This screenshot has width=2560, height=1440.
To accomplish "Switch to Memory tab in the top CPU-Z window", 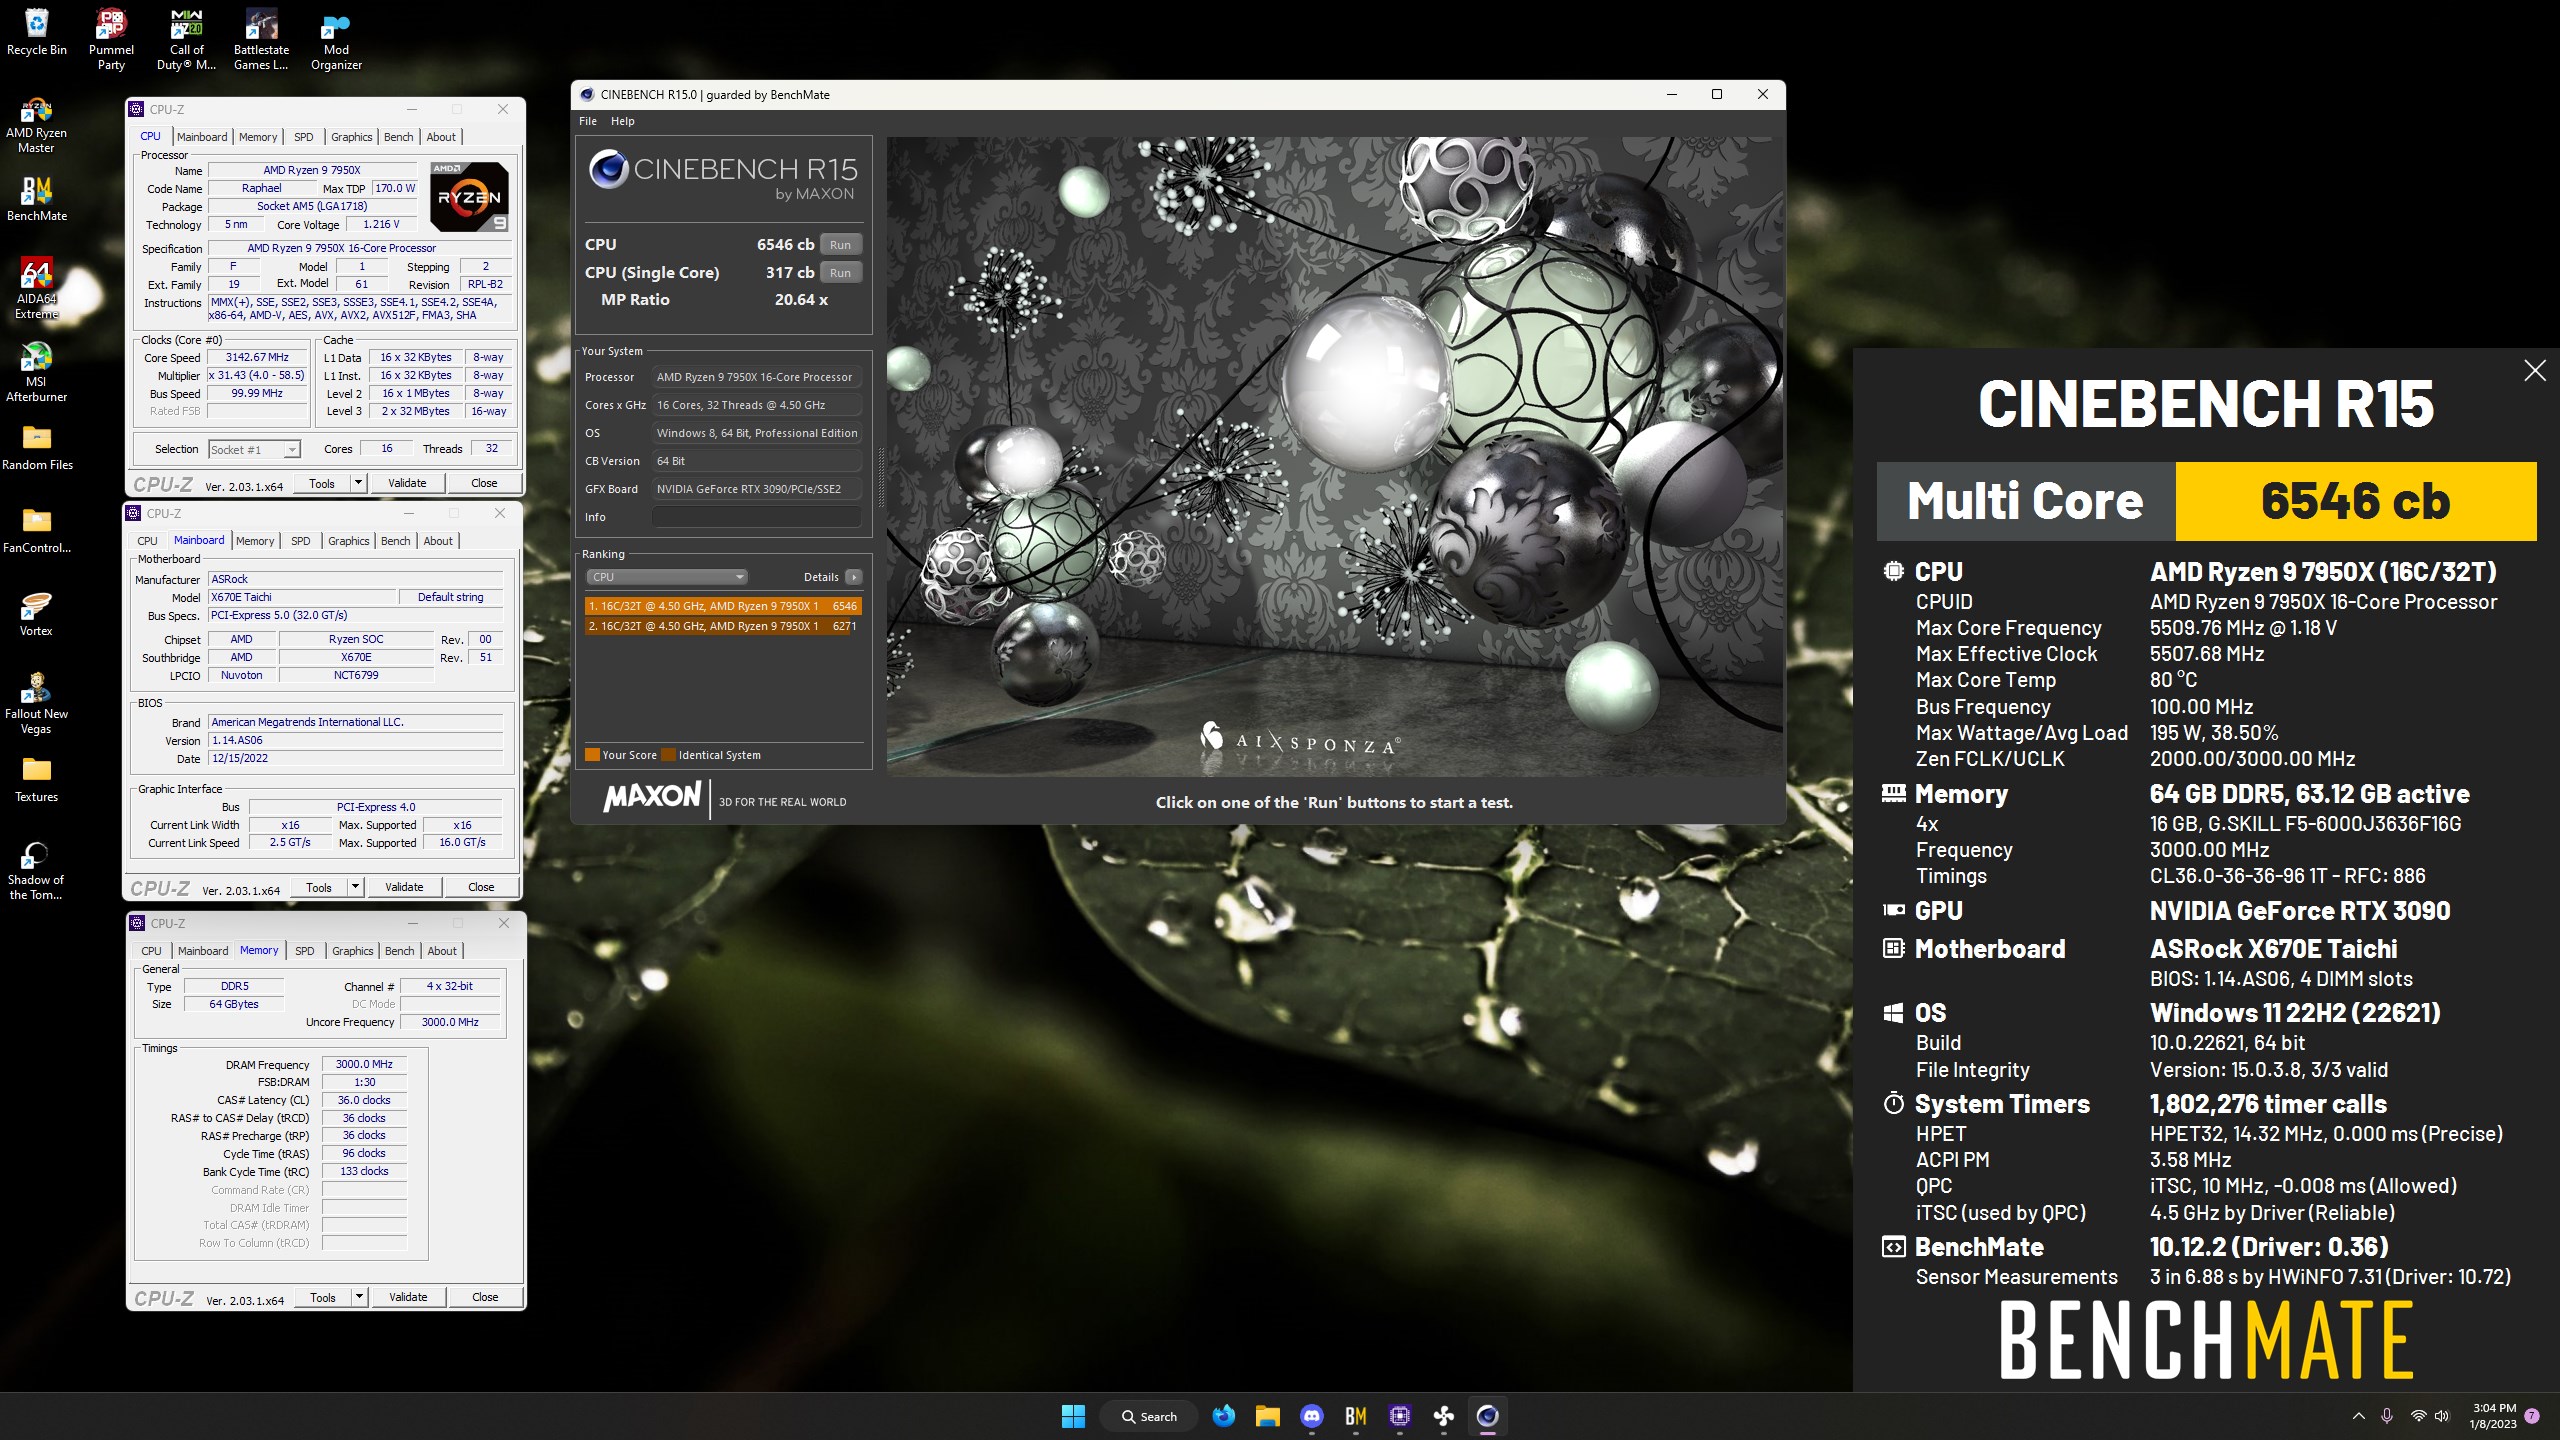I will 258,137.
